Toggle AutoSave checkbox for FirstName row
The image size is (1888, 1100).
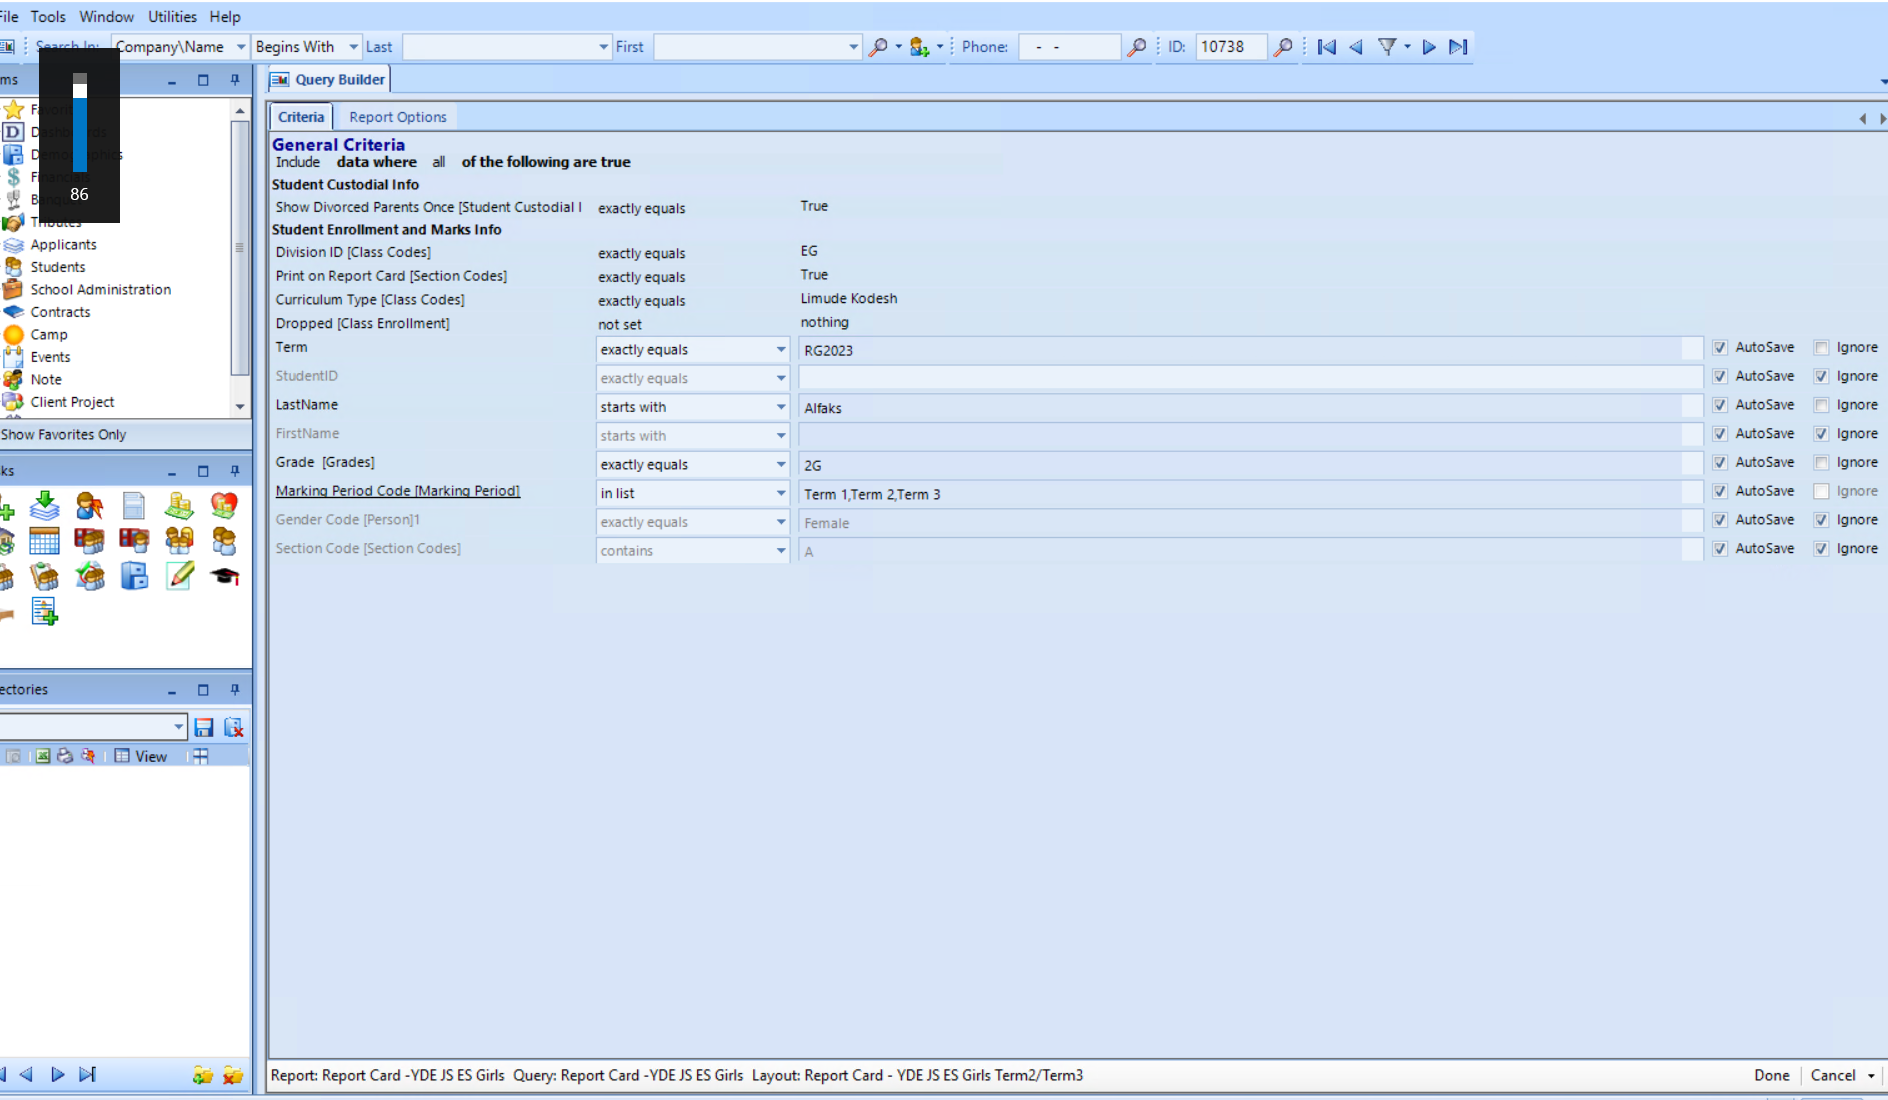tap(1720, 434)
